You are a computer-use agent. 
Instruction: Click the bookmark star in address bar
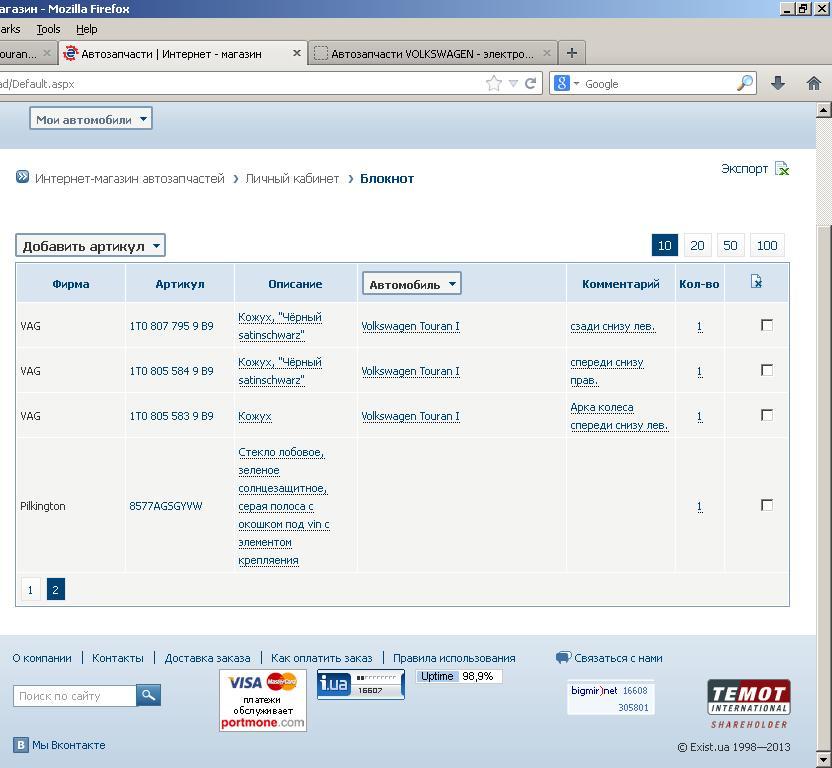[x=493, y=83]
